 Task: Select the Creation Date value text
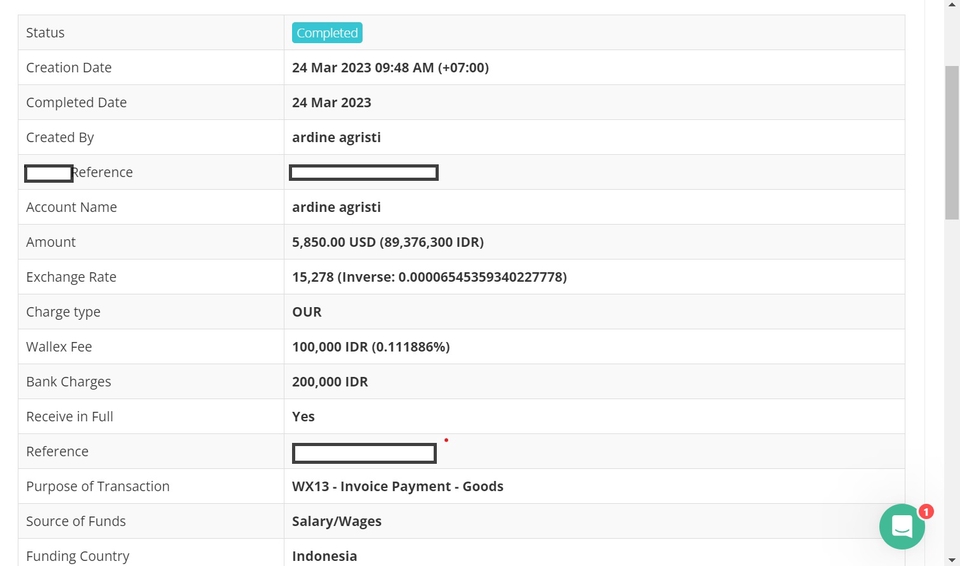(x=390, y=67)
